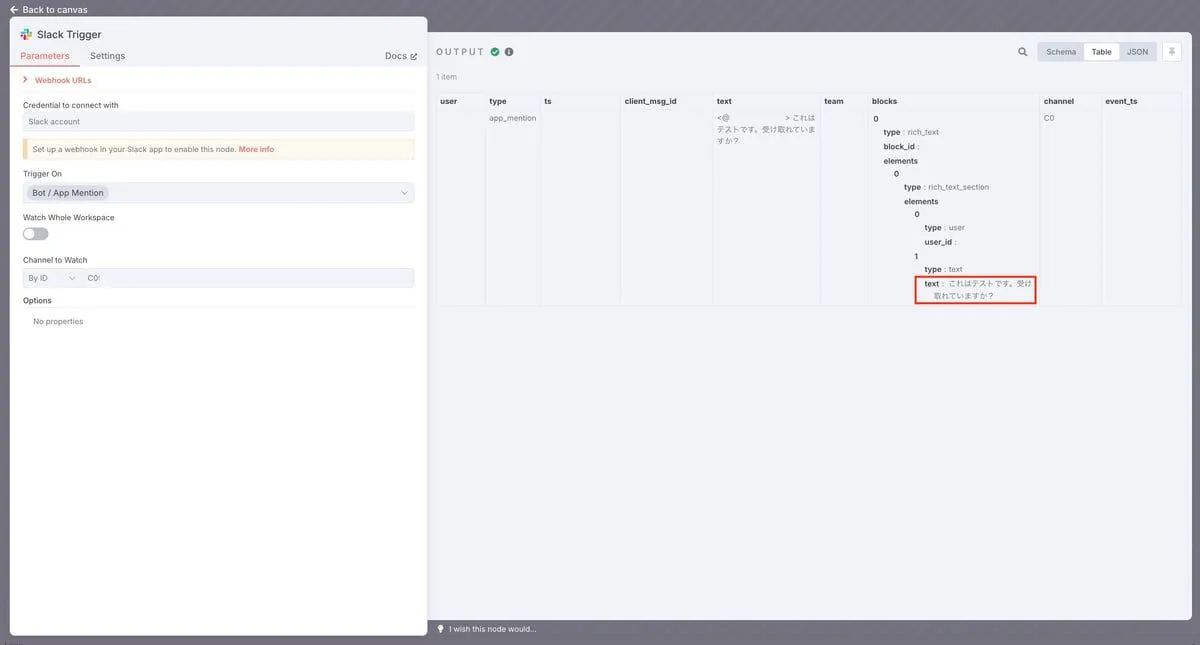The image size is (1200, 645).
Task: Click the green success checkmark icon
Action: [495, 52]
